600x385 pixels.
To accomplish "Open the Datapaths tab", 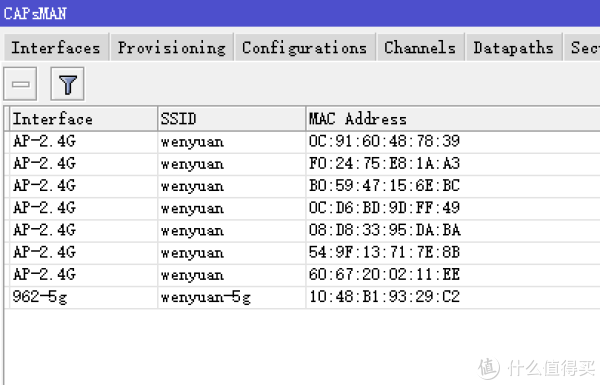I will [x=514, y=47].
